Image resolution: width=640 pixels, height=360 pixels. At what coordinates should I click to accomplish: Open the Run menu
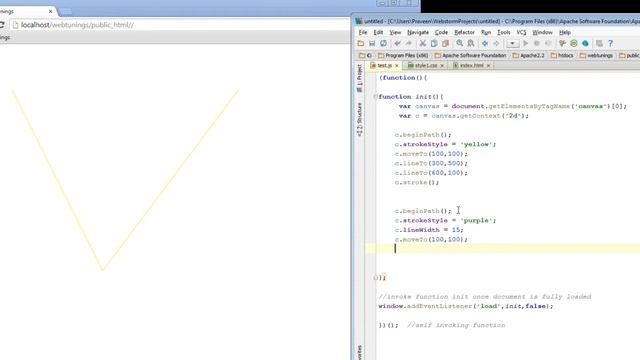(486, 32)
